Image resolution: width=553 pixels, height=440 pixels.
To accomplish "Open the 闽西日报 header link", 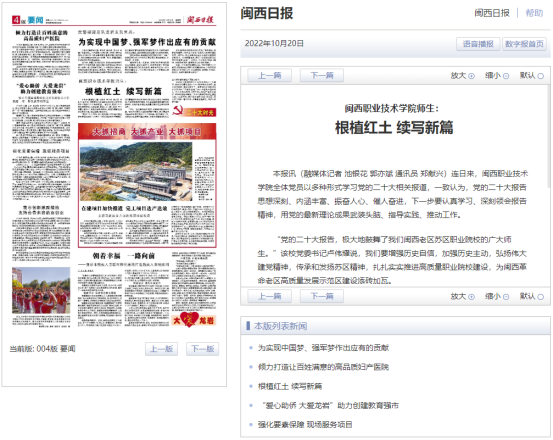I will [492, 13].
